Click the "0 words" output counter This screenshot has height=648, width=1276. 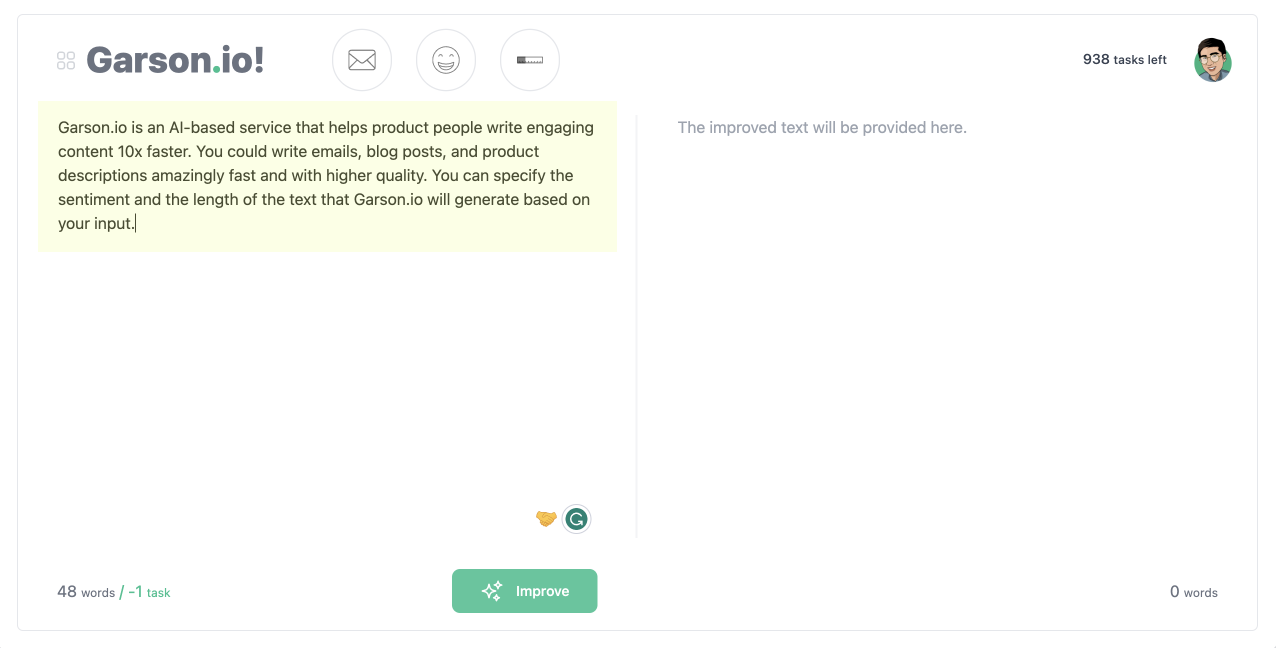click(1193, 592)
